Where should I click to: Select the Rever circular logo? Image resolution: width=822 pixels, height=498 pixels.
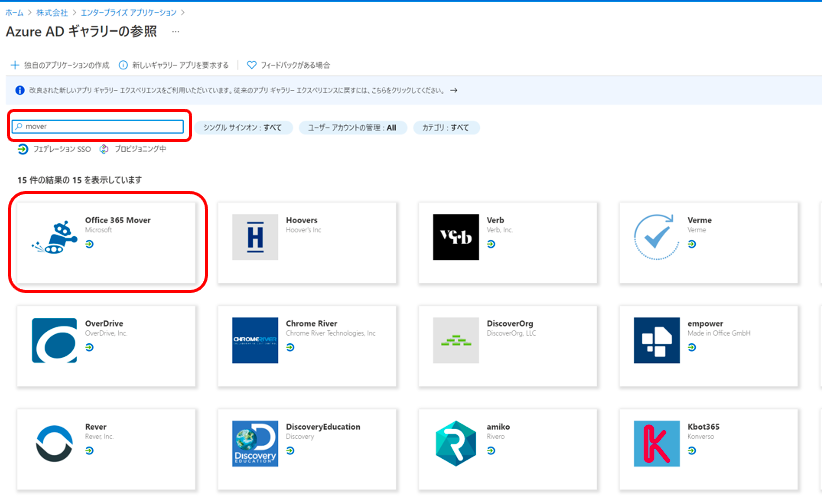click(55, 443)
